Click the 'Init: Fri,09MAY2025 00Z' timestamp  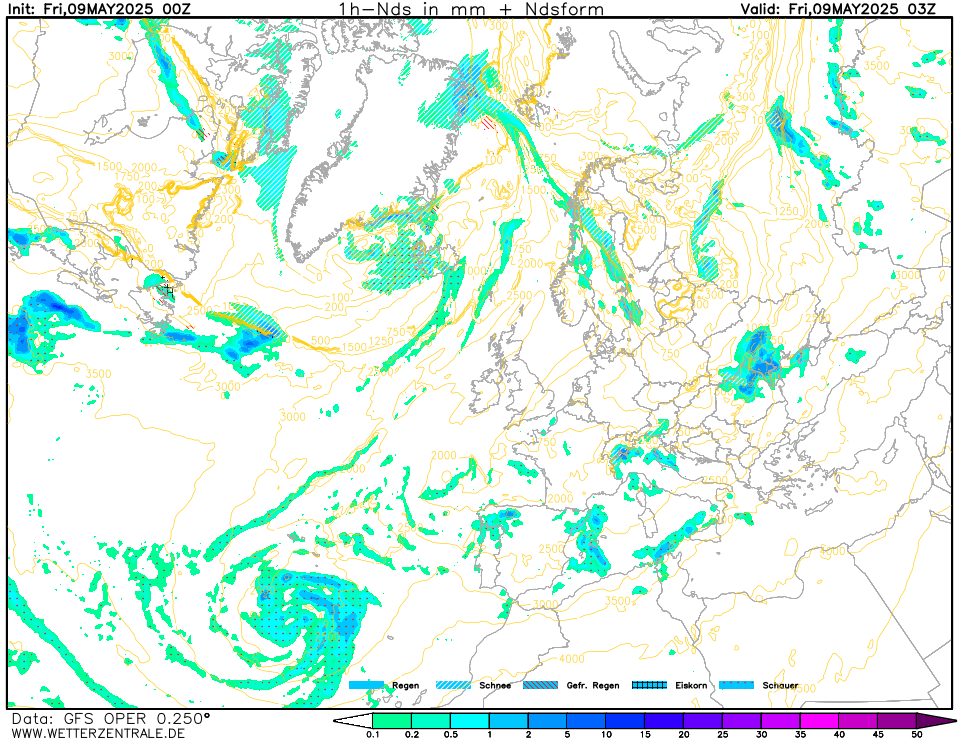click(x=99, y=9)
